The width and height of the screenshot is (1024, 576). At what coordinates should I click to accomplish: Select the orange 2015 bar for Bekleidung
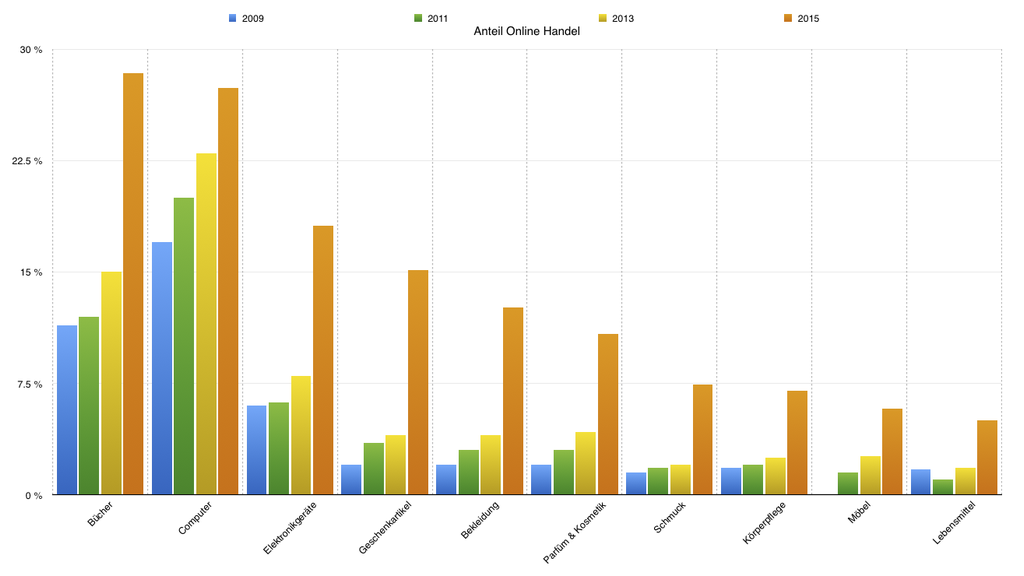pyautogui.click(x=512, y=400)
